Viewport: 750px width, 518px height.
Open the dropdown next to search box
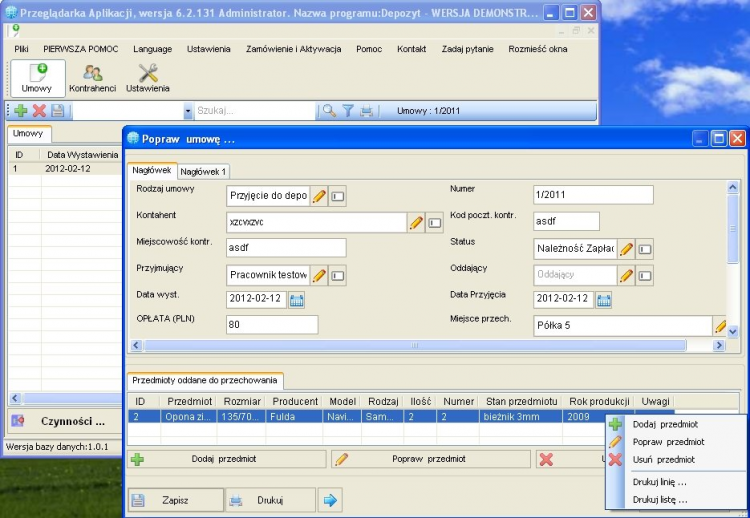point(188,111)
